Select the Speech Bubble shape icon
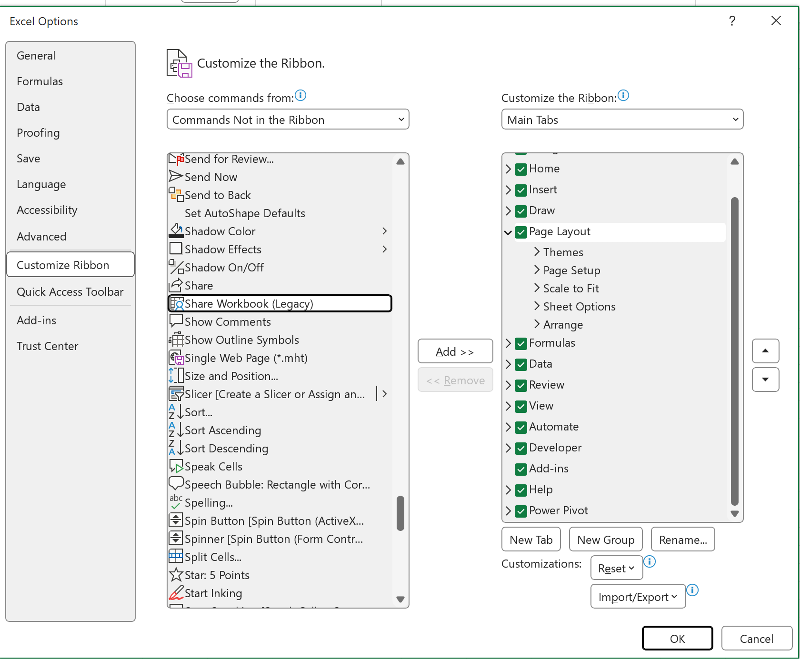The width and height of the screenshot is (800, 659). [x=176, y=484]
